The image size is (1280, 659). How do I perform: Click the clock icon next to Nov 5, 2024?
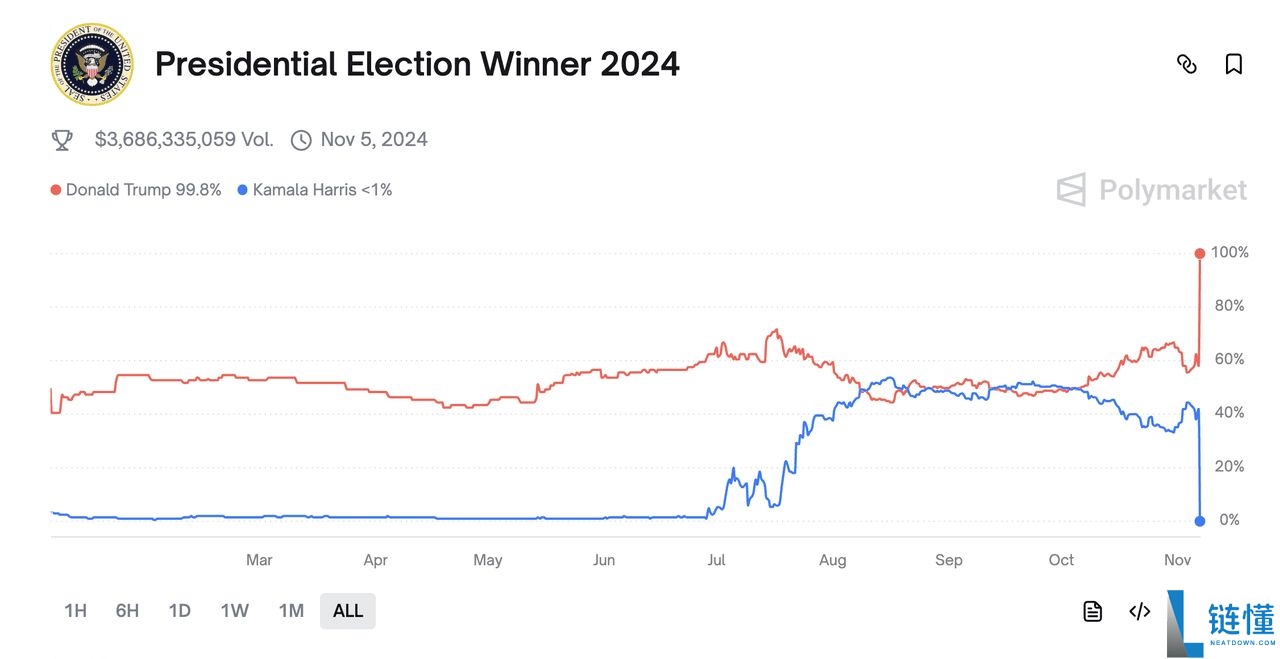[x=301, y=140]
